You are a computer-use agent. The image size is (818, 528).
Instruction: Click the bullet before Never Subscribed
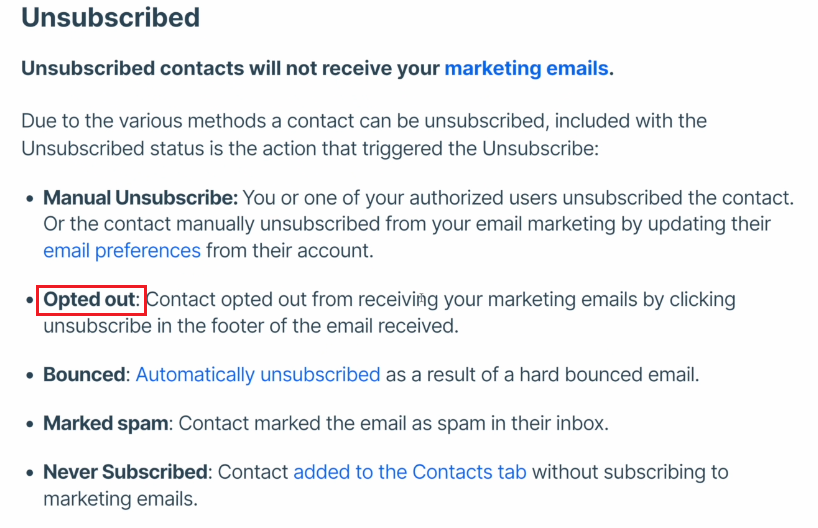coord(30,473)
